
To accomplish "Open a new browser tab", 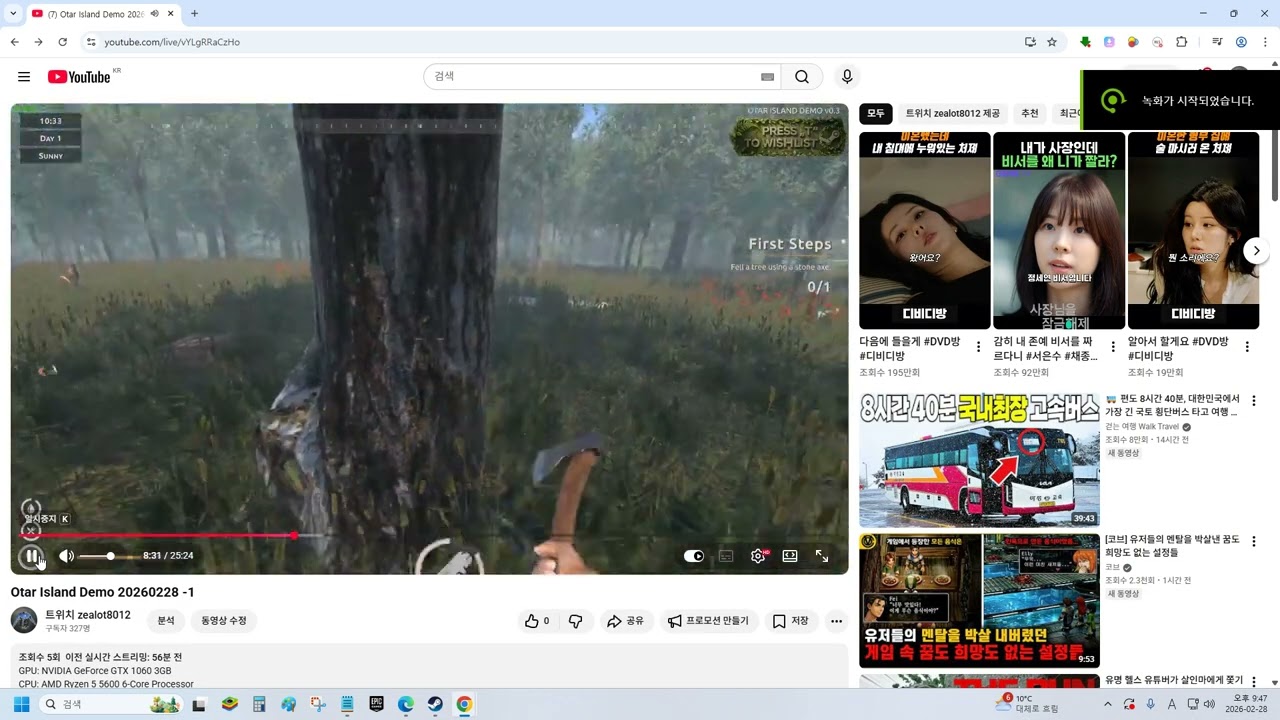I will point(194,14).
